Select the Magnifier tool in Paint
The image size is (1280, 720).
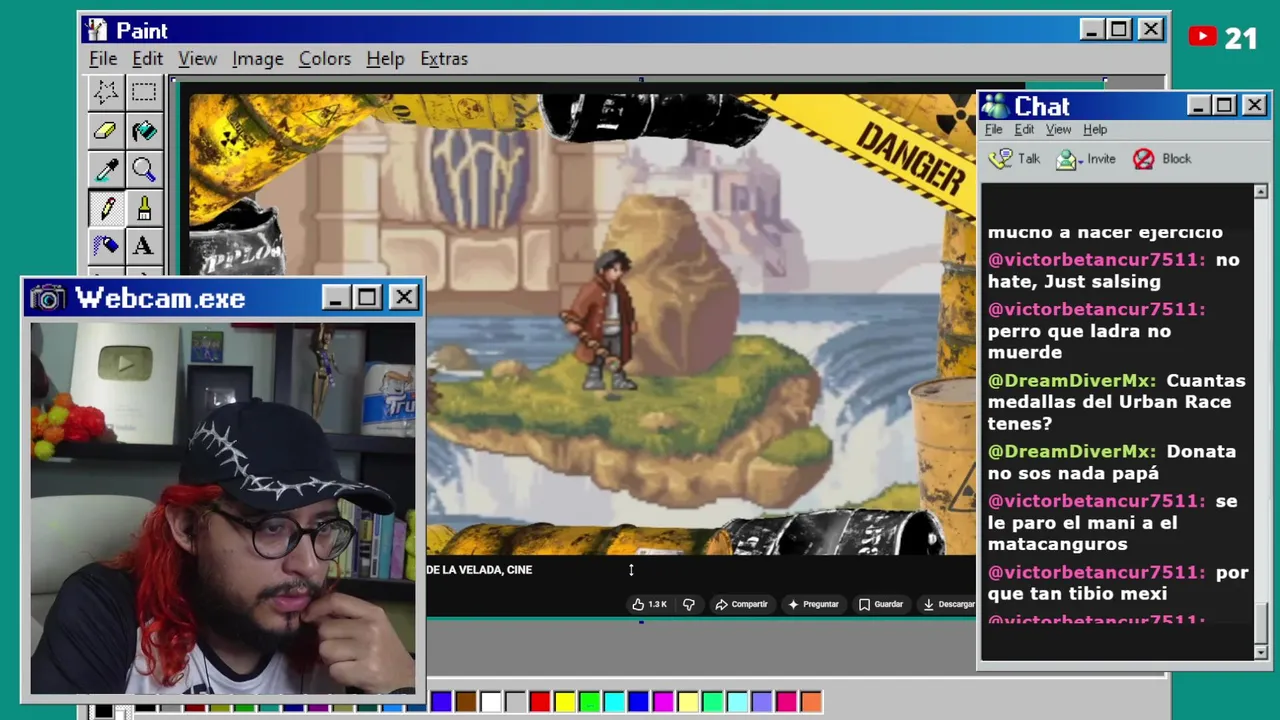coord(144,169)
